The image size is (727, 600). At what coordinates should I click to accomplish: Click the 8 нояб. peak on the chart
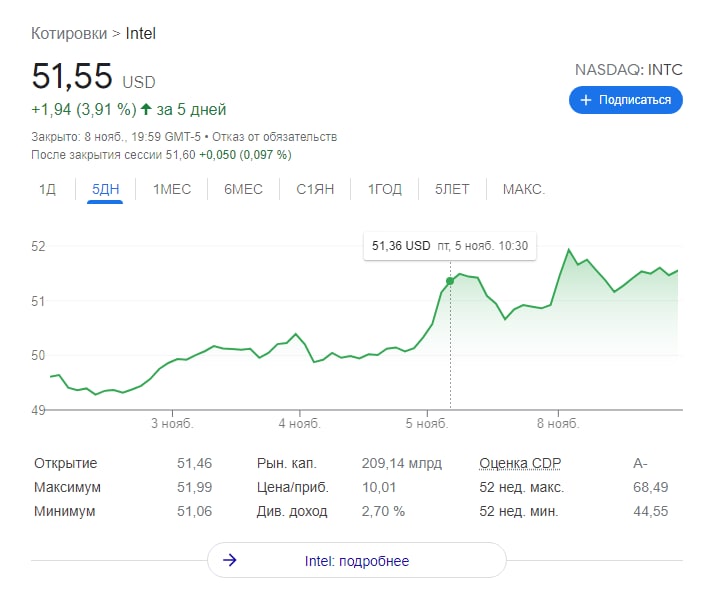coord(569,250)
